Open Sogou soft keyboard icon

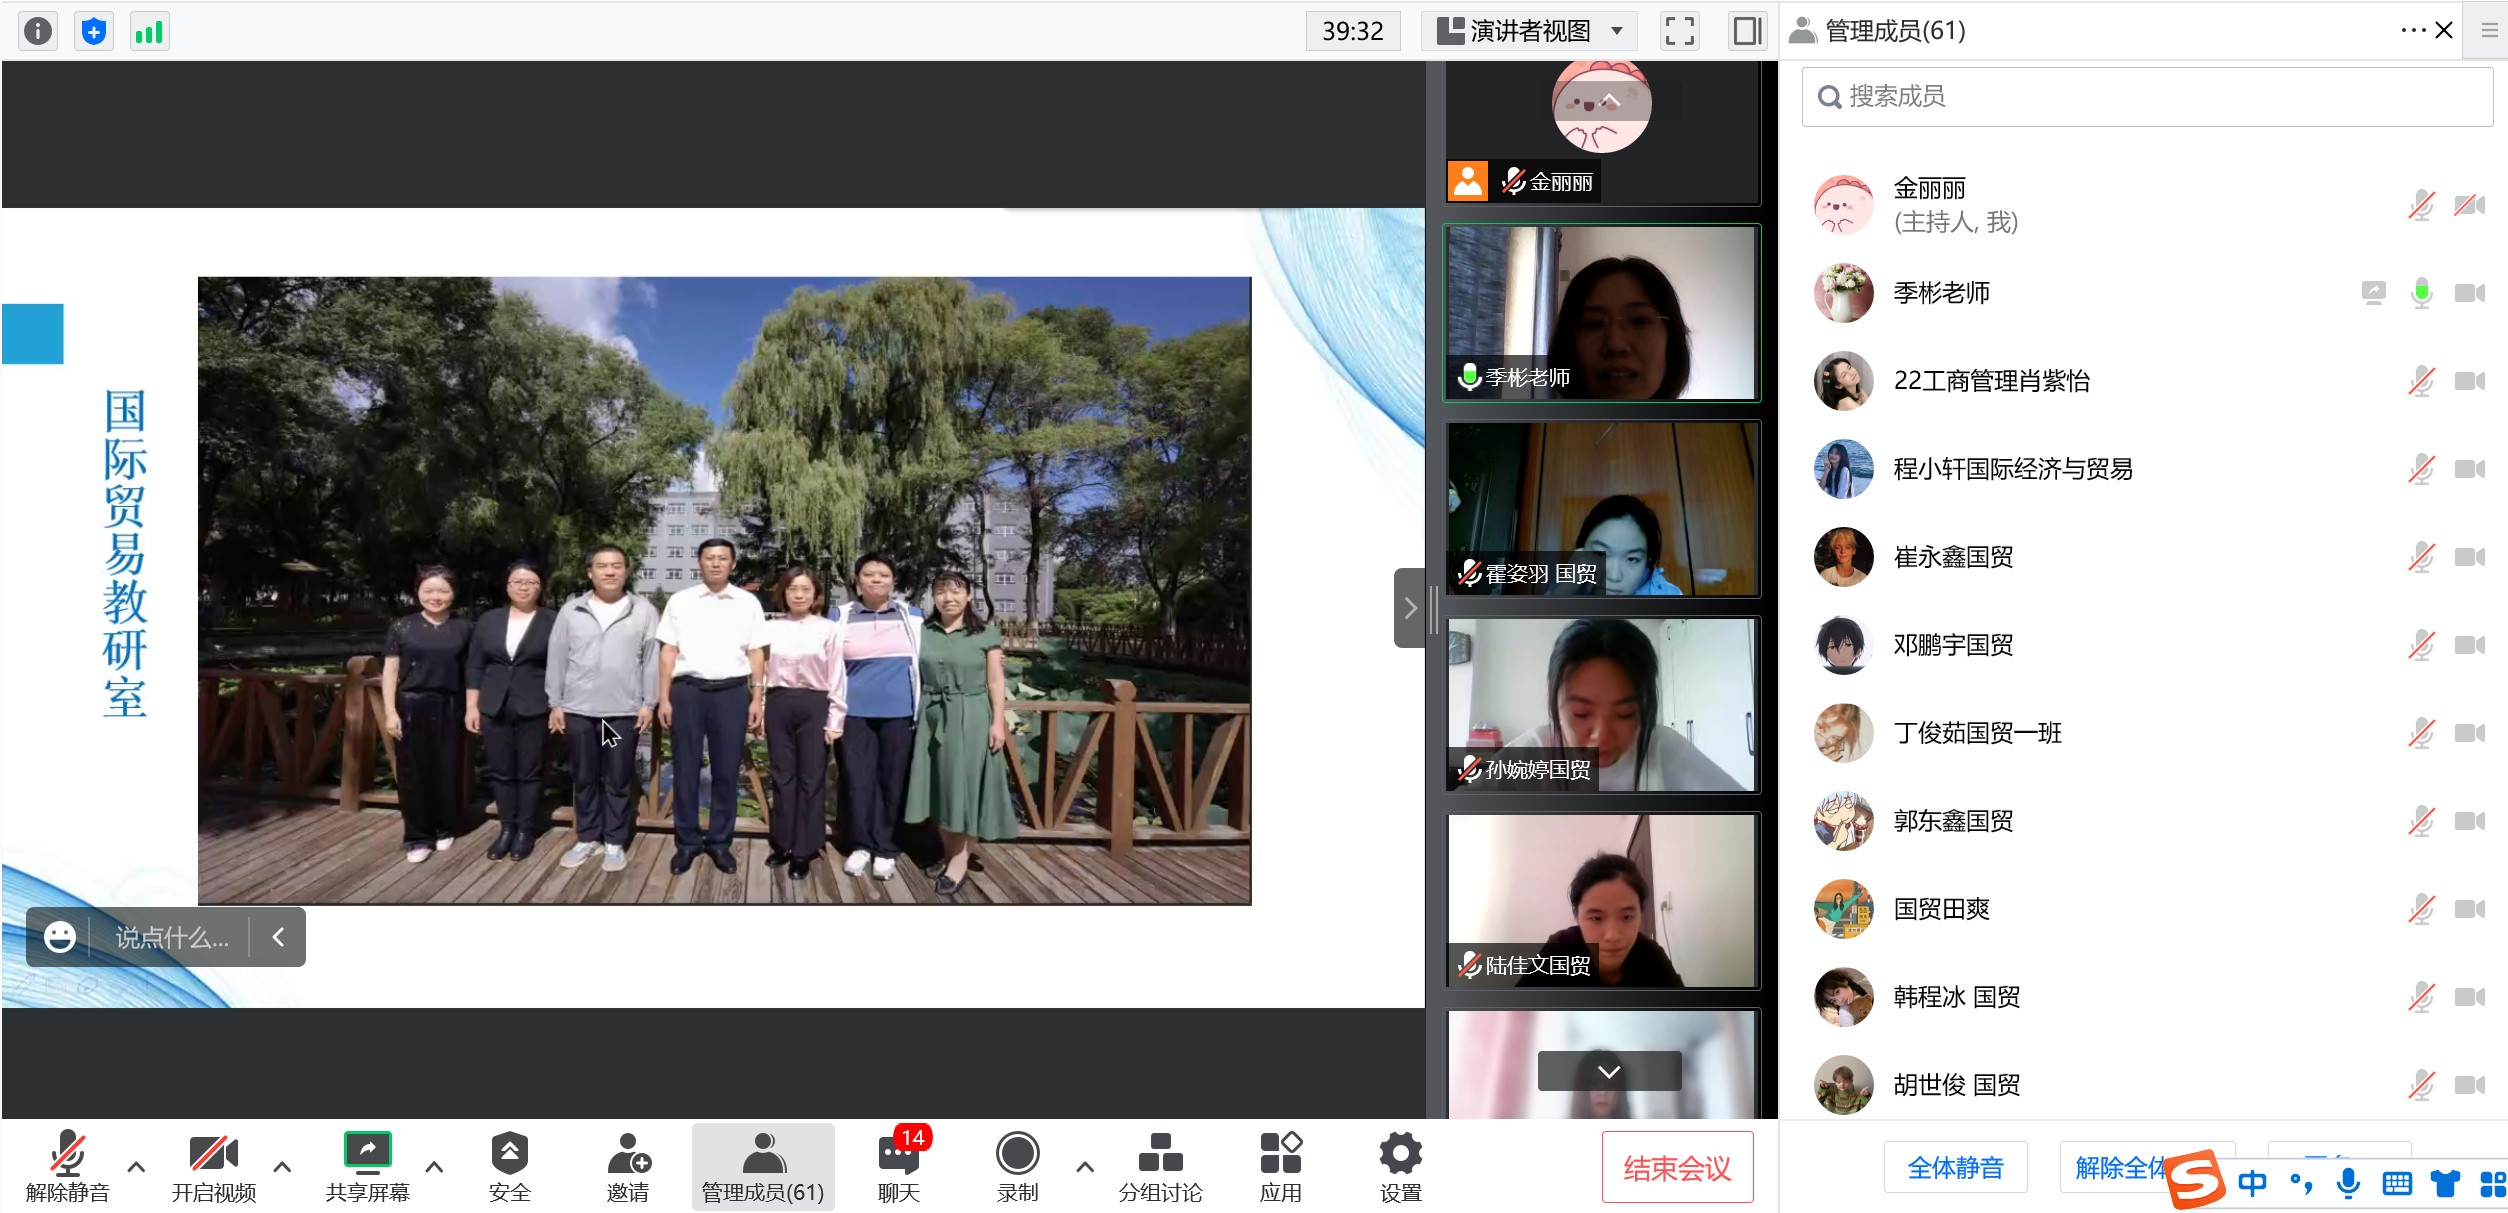point(2397,1184)
